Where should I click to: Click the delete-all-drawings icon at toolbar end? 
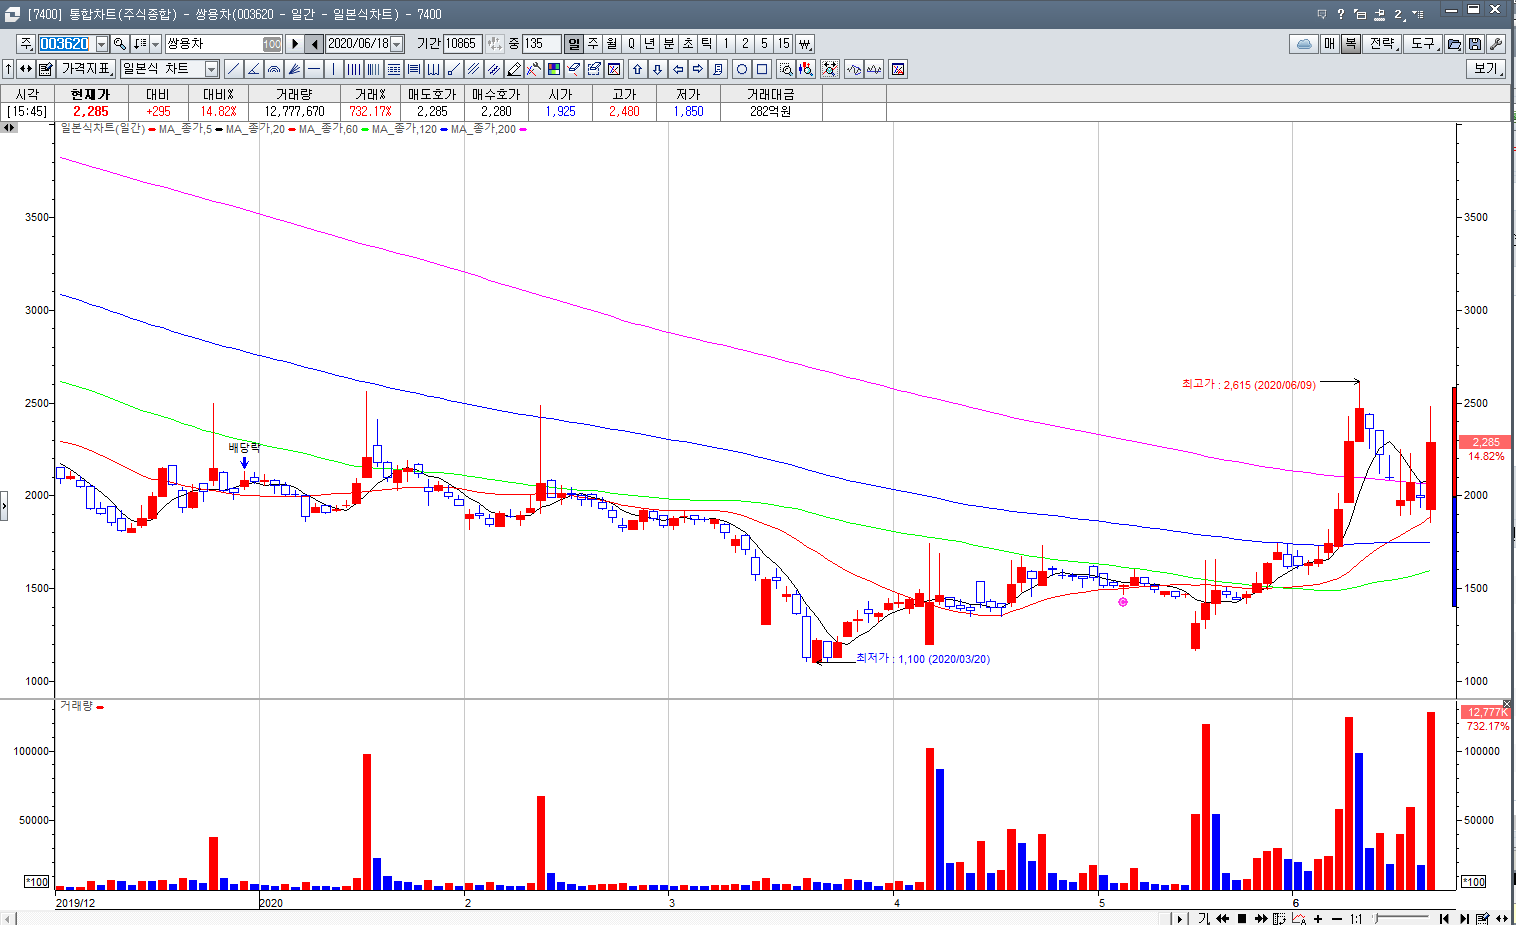(x=897, y=69)
